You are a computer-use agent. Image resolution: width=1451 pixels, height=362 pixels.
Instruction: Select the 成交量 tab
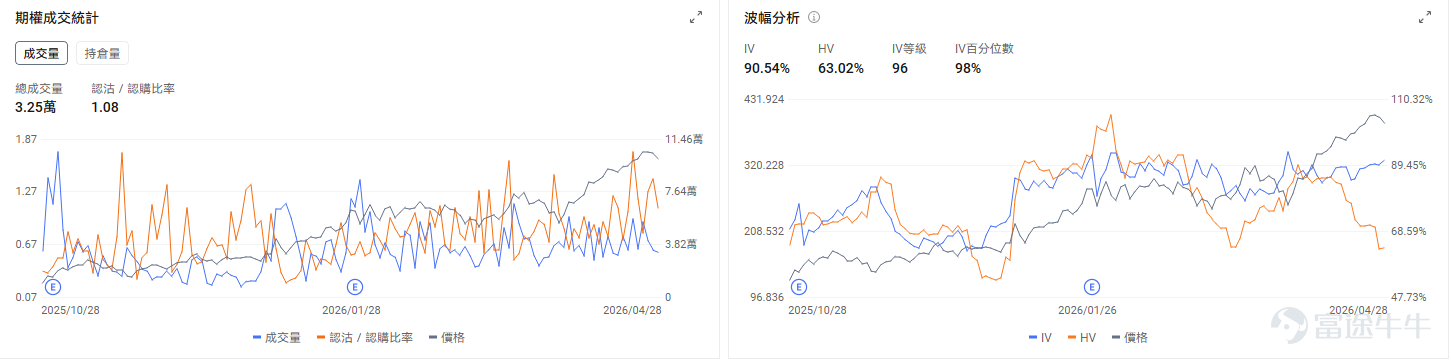42,54
